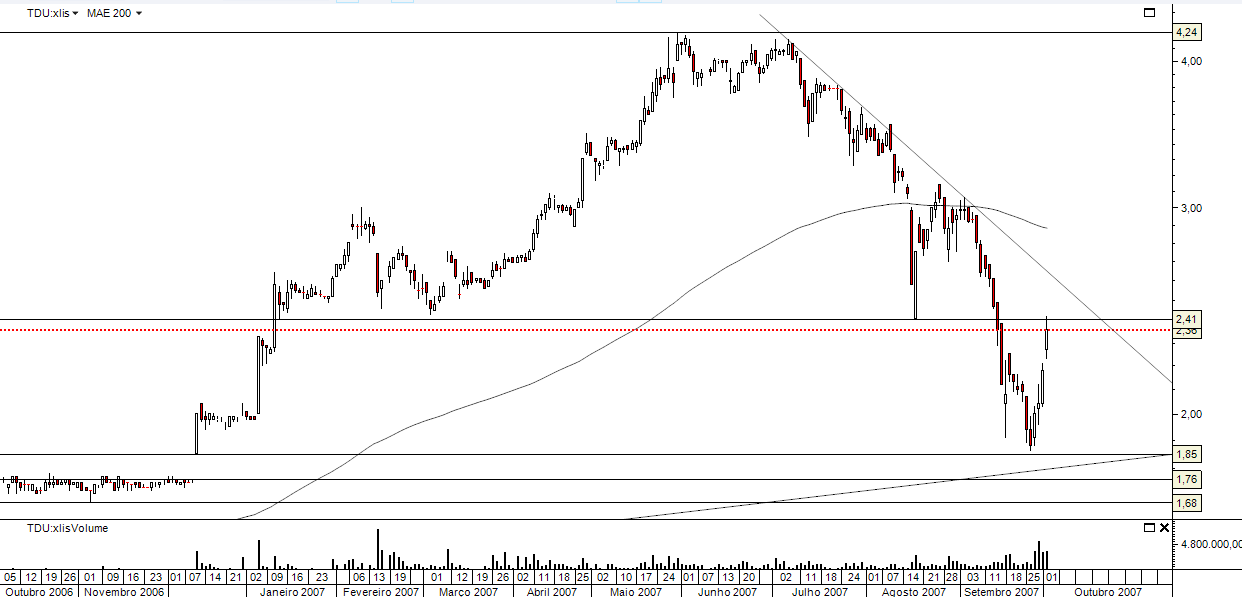Screen dimensions: 1242x597
Task: Click Janeiro 2007 on the date axis
Action: click(x=292, y=591)
